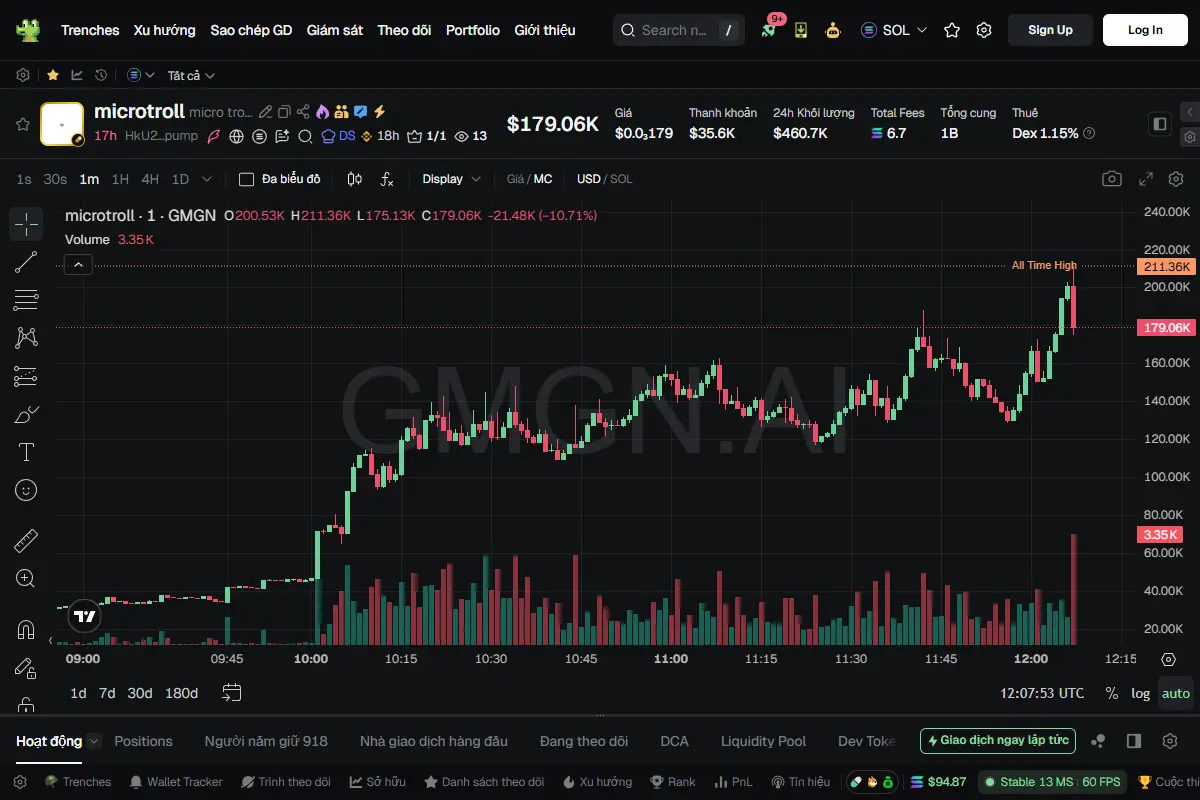
Task: Open candlestick chart type selector
Action: coord(354,179)
